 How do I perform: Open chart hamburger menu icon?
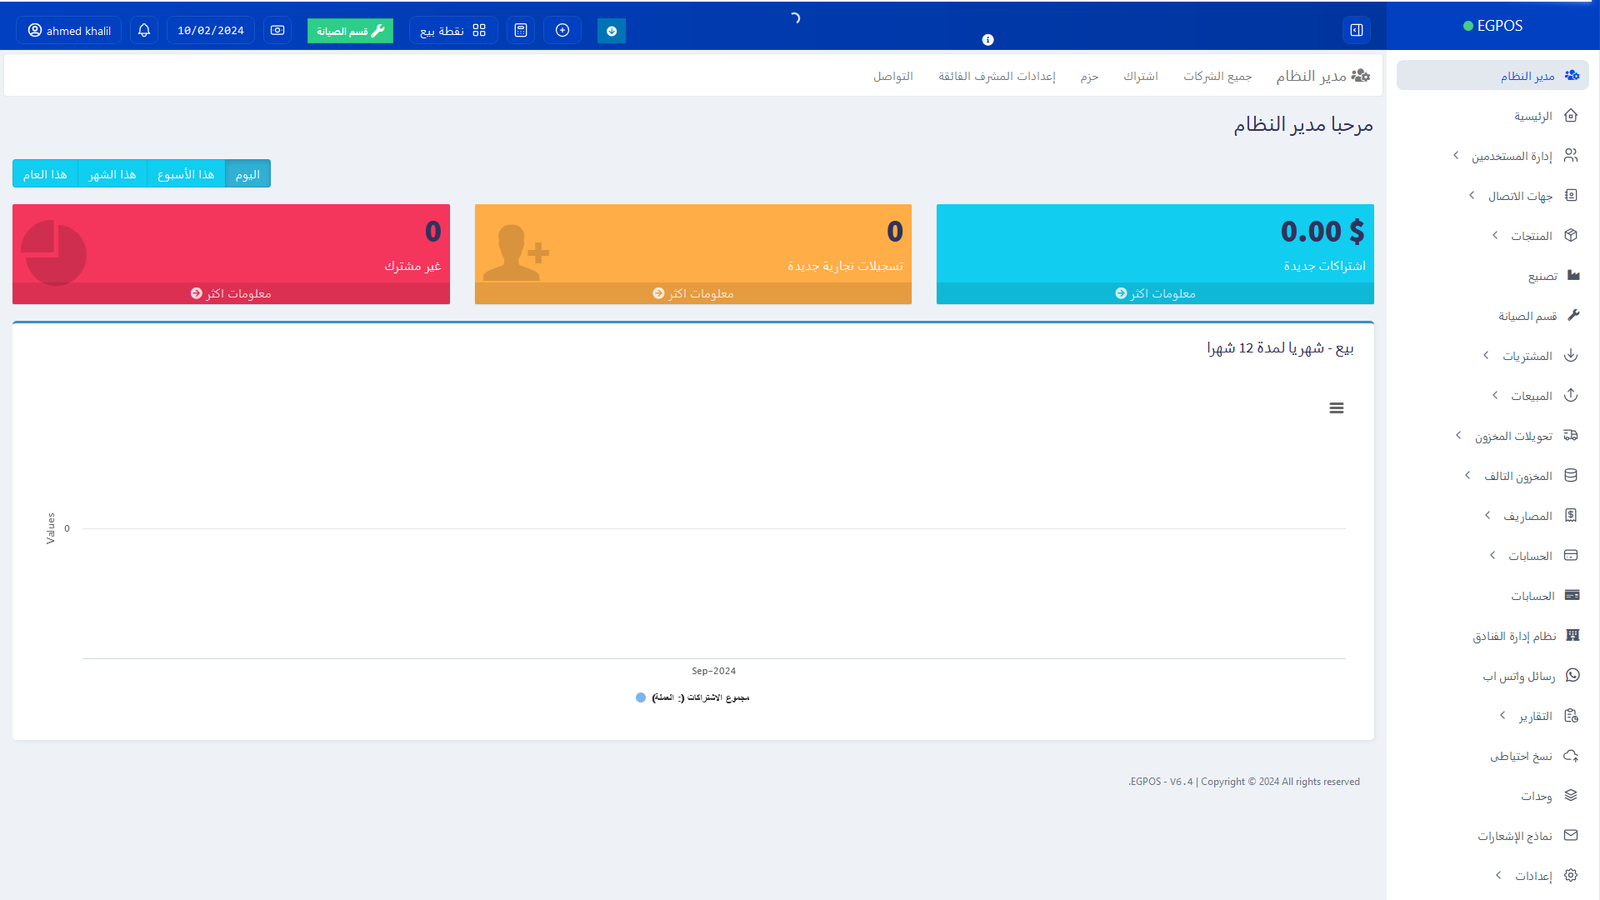coord(1336,408)
